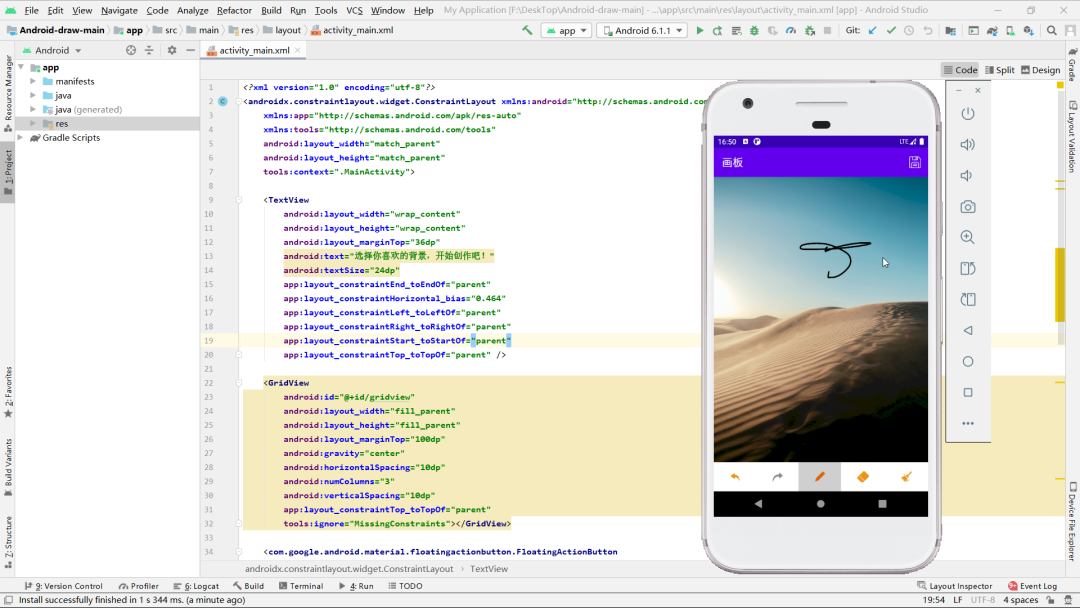Take emulator screenshot with camera icon
The image size is (1080, 608).
tap(968, 207)
